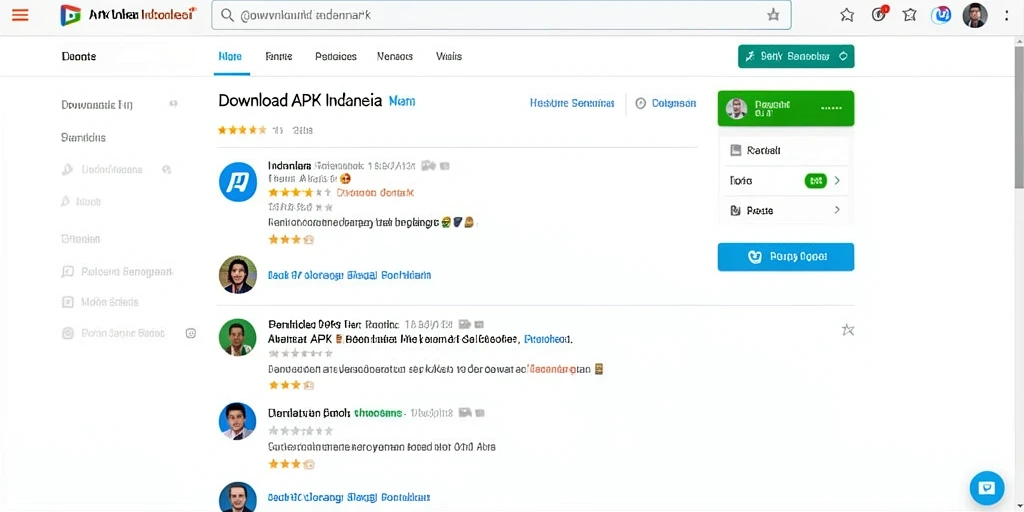The image size is (1024, 512).
Task: Click the blue round app icon with white logo
Action: (x=238, y=182)
